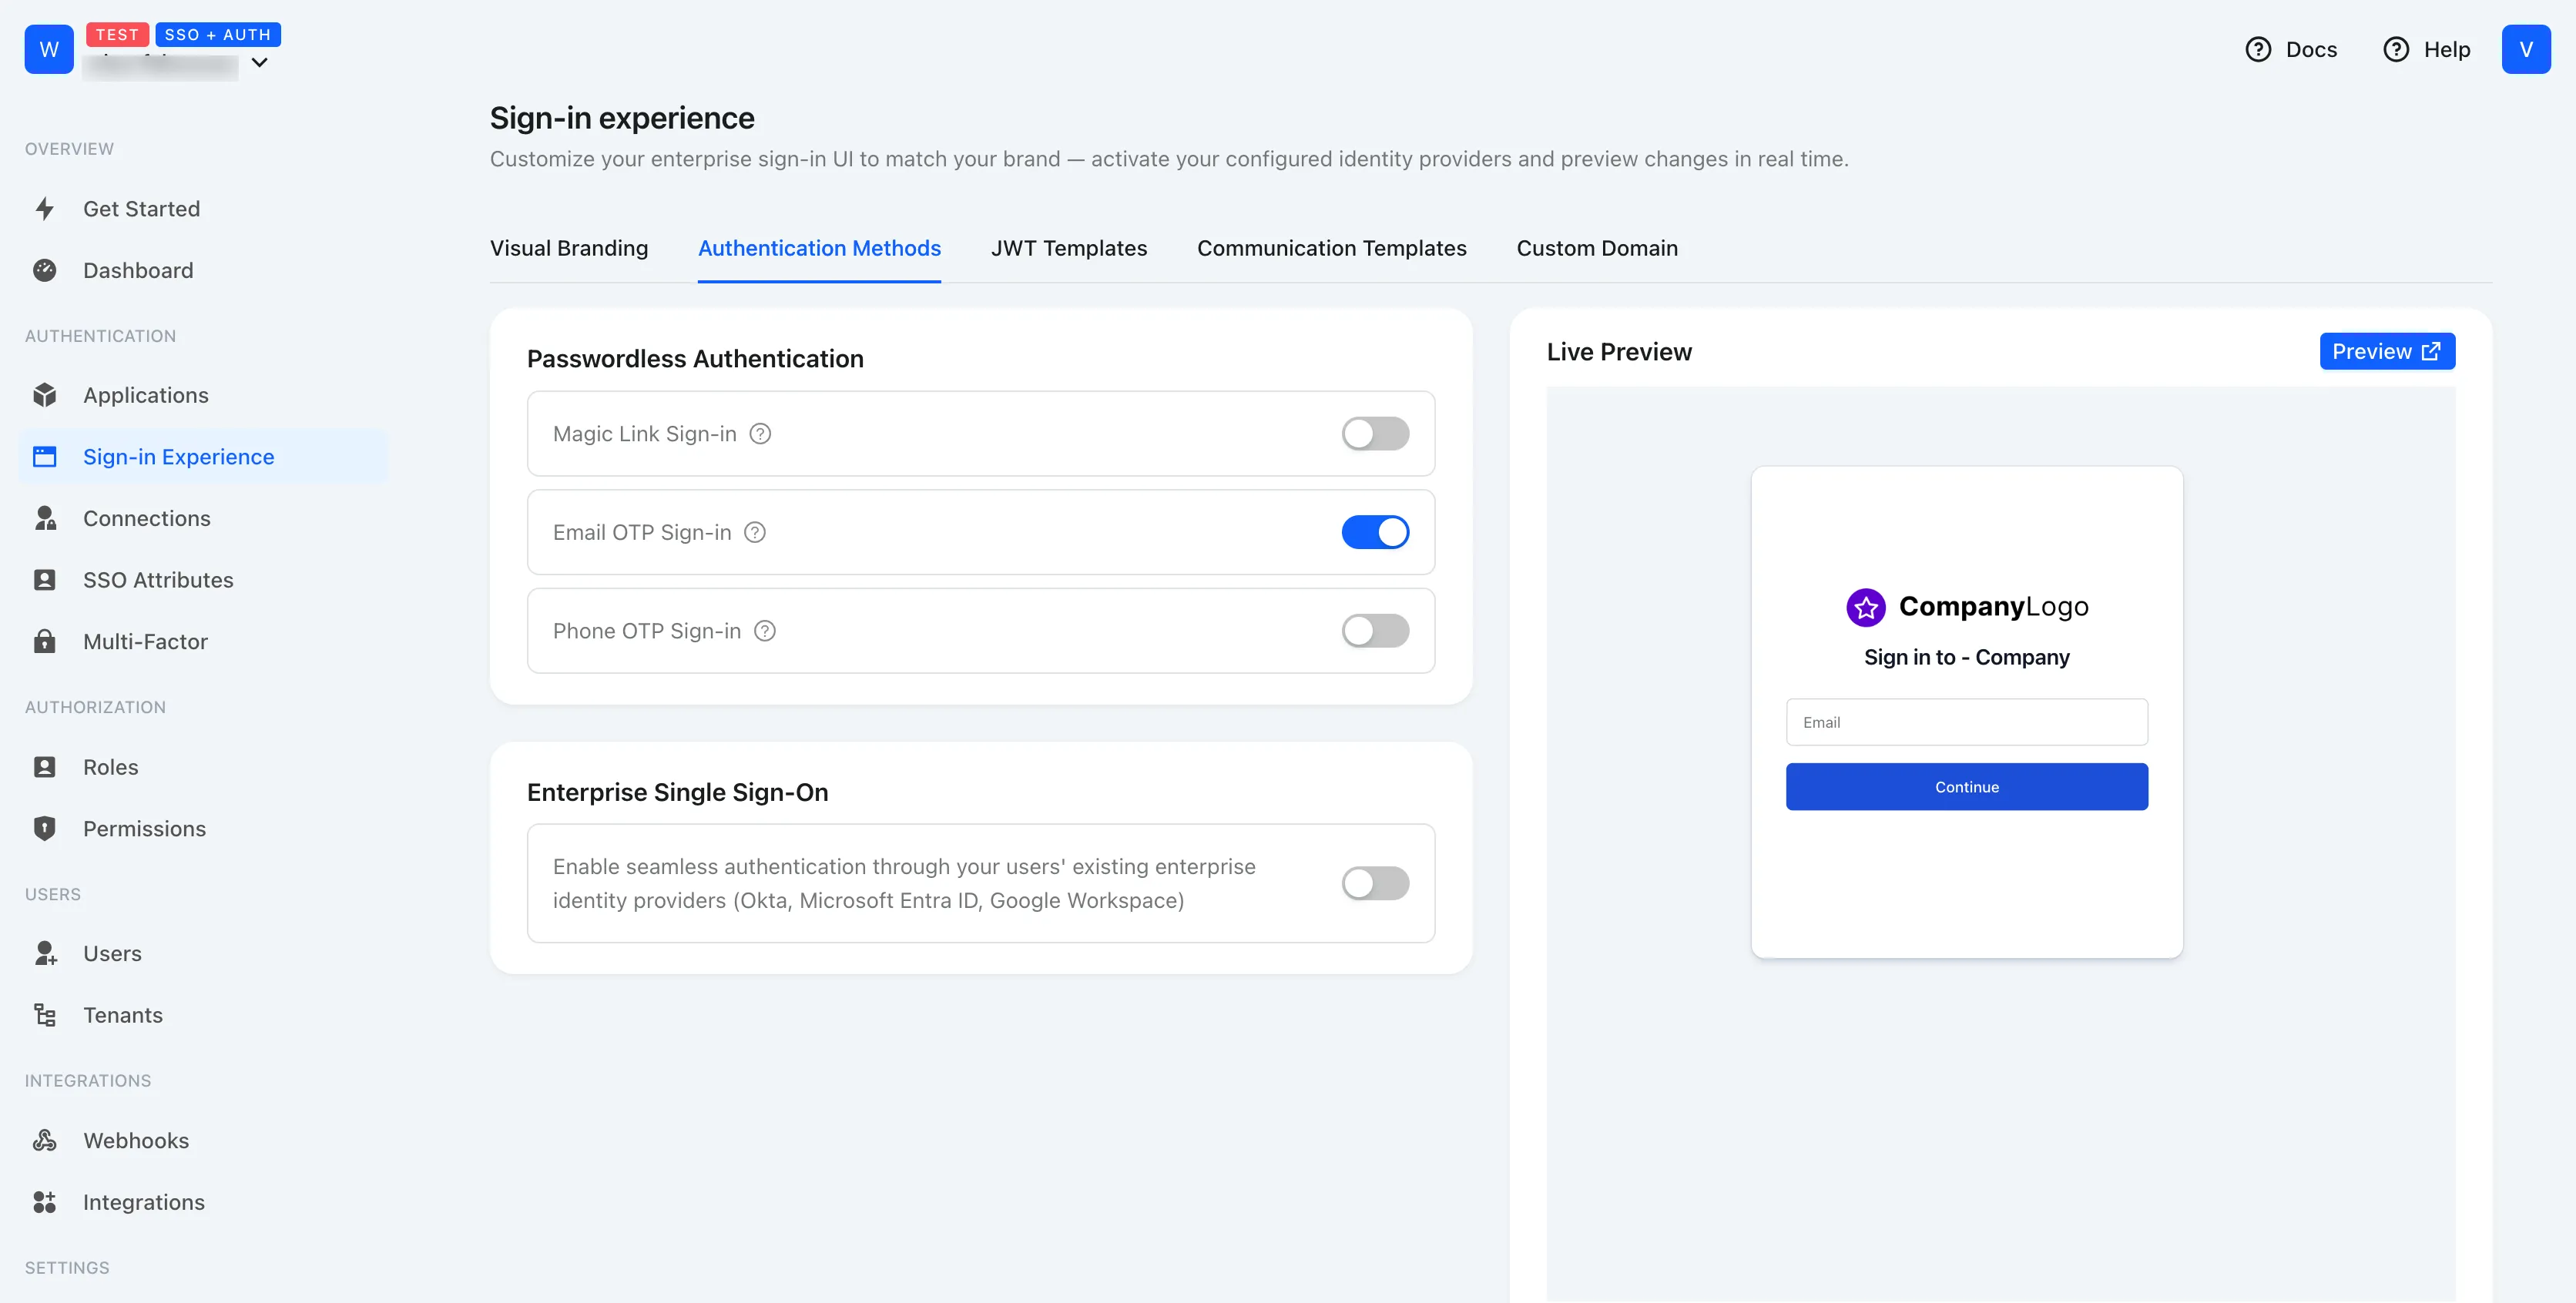Disable the Email OTP Sign-in toggle
This screenshot has height=1303, width=2576.
[1375, 532]
